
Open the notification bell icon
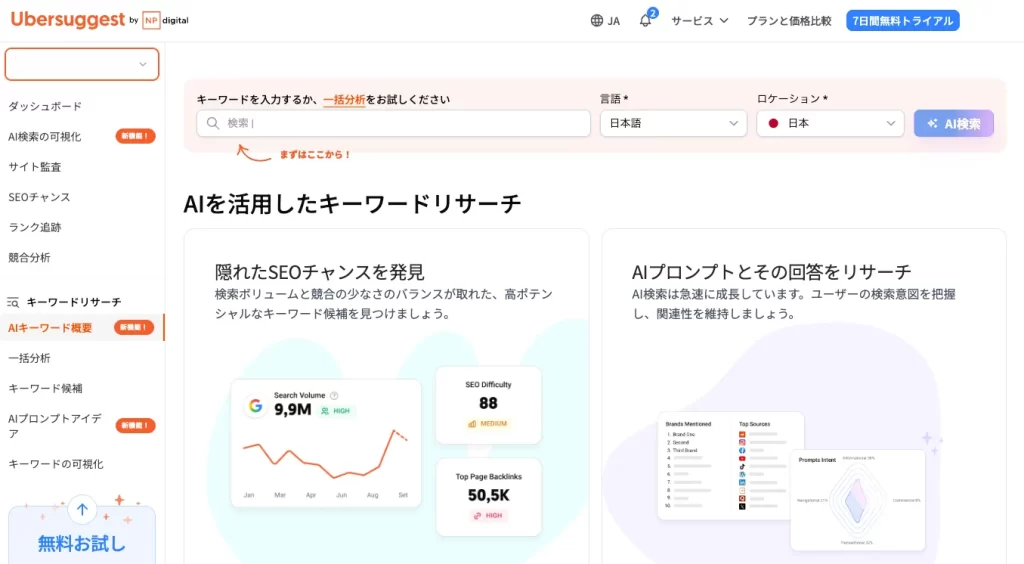click(x=645, y=20)
